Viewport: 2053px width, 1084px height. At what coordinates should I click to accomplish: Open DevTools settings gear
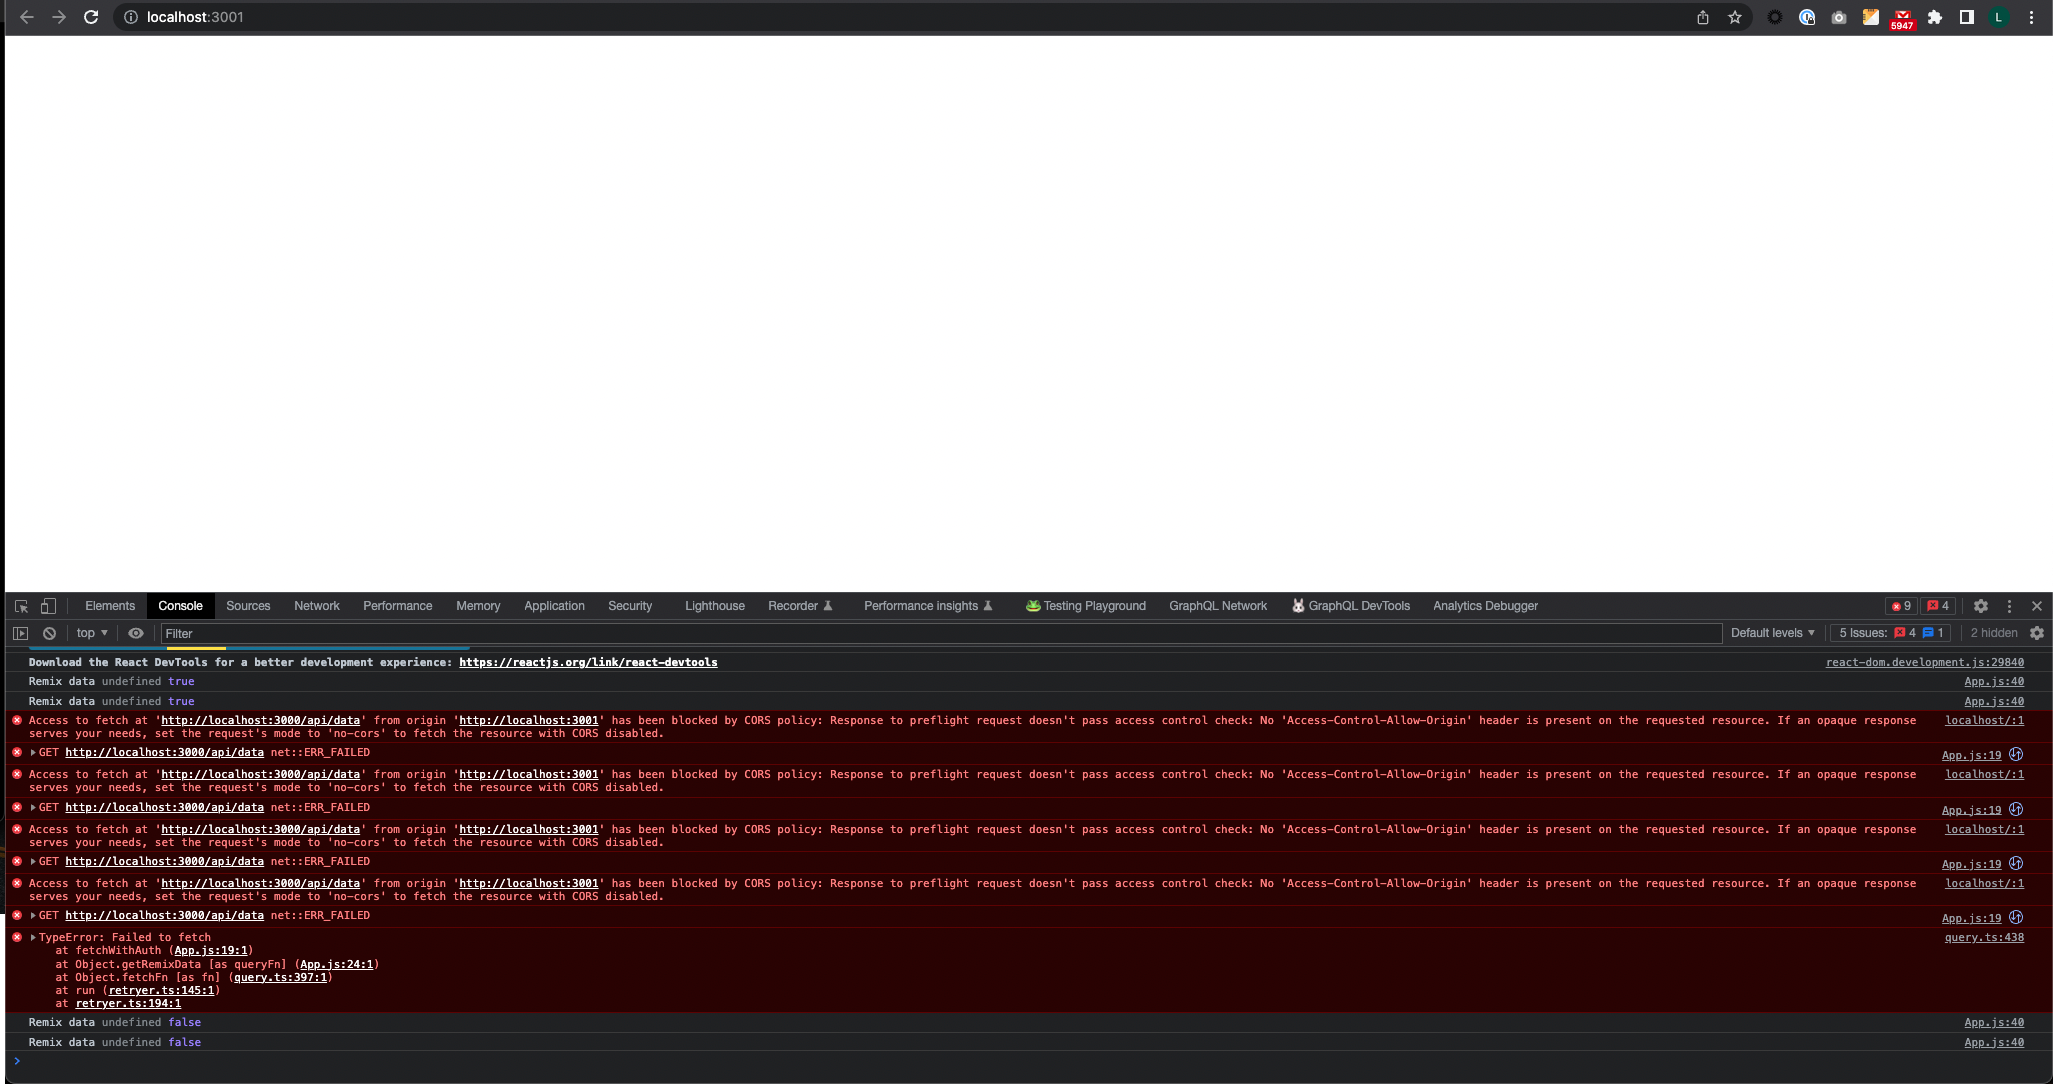click(1981, 606)
